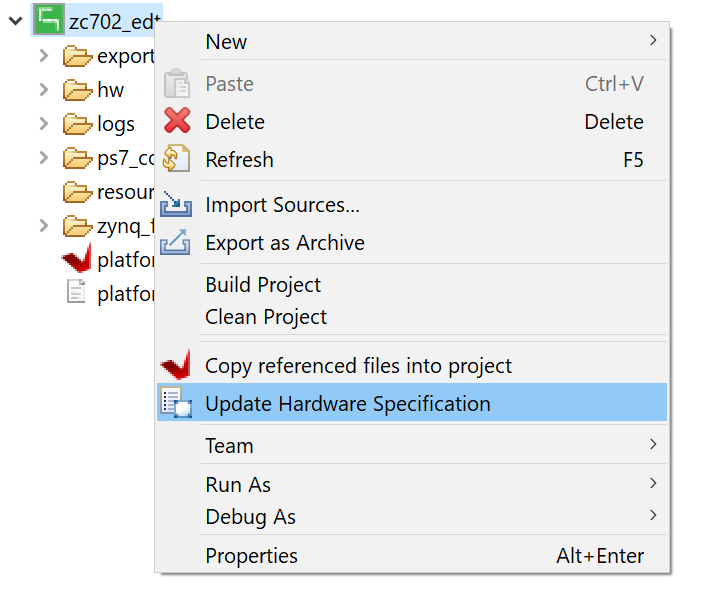Open the Debug As submenu arrow

[653, 515]
